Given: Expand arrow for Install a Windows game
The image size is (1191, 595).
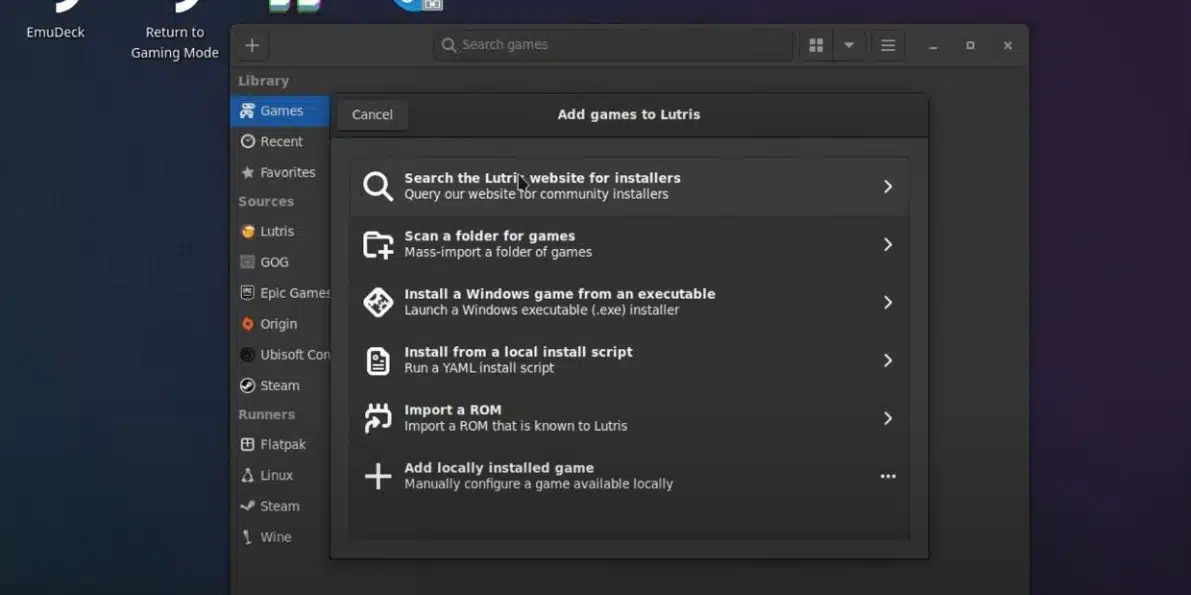Looking at the screenshot, I should tap(887, 302).
